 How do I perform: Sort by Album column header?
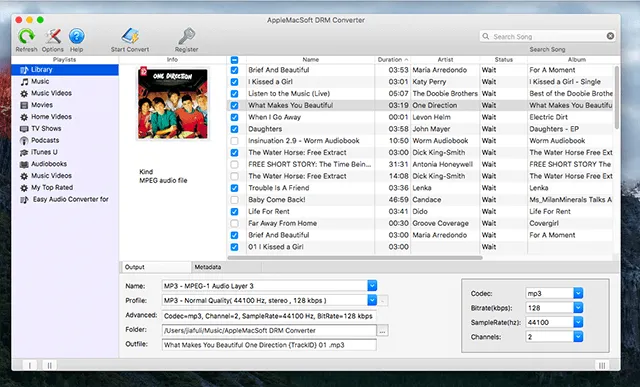click(576, 60)
